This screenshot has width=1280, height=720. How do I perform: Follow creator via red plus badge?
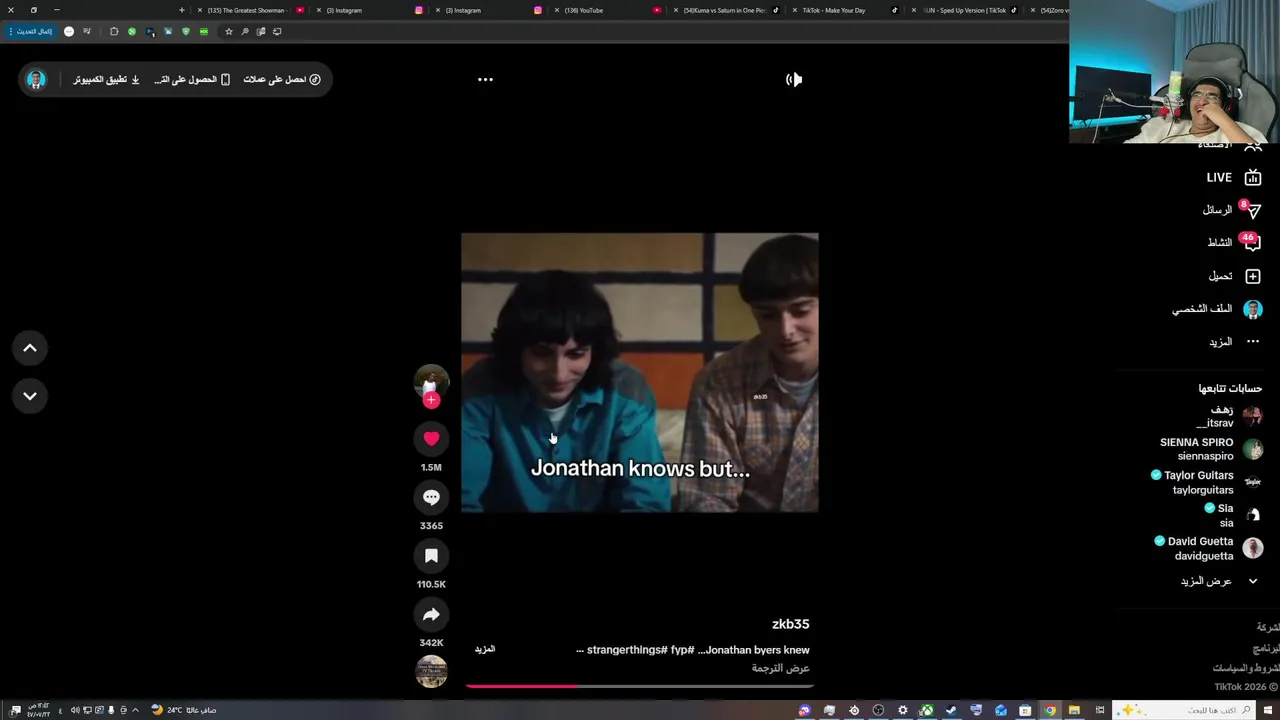[x=431, y=400]
